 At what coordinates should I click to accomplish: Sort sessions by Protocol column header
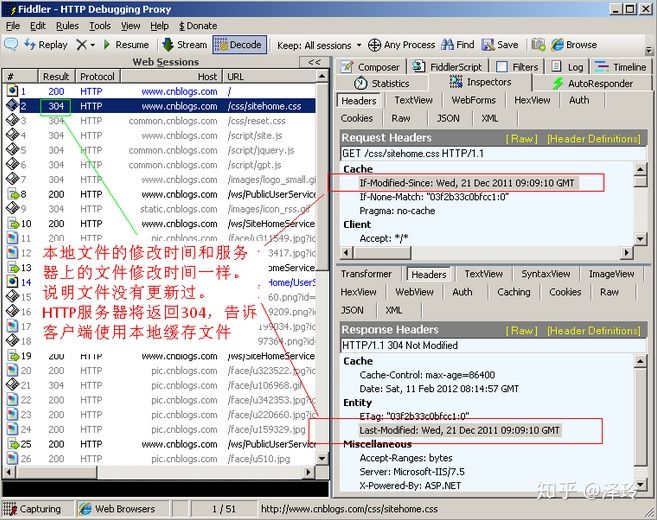98,77
